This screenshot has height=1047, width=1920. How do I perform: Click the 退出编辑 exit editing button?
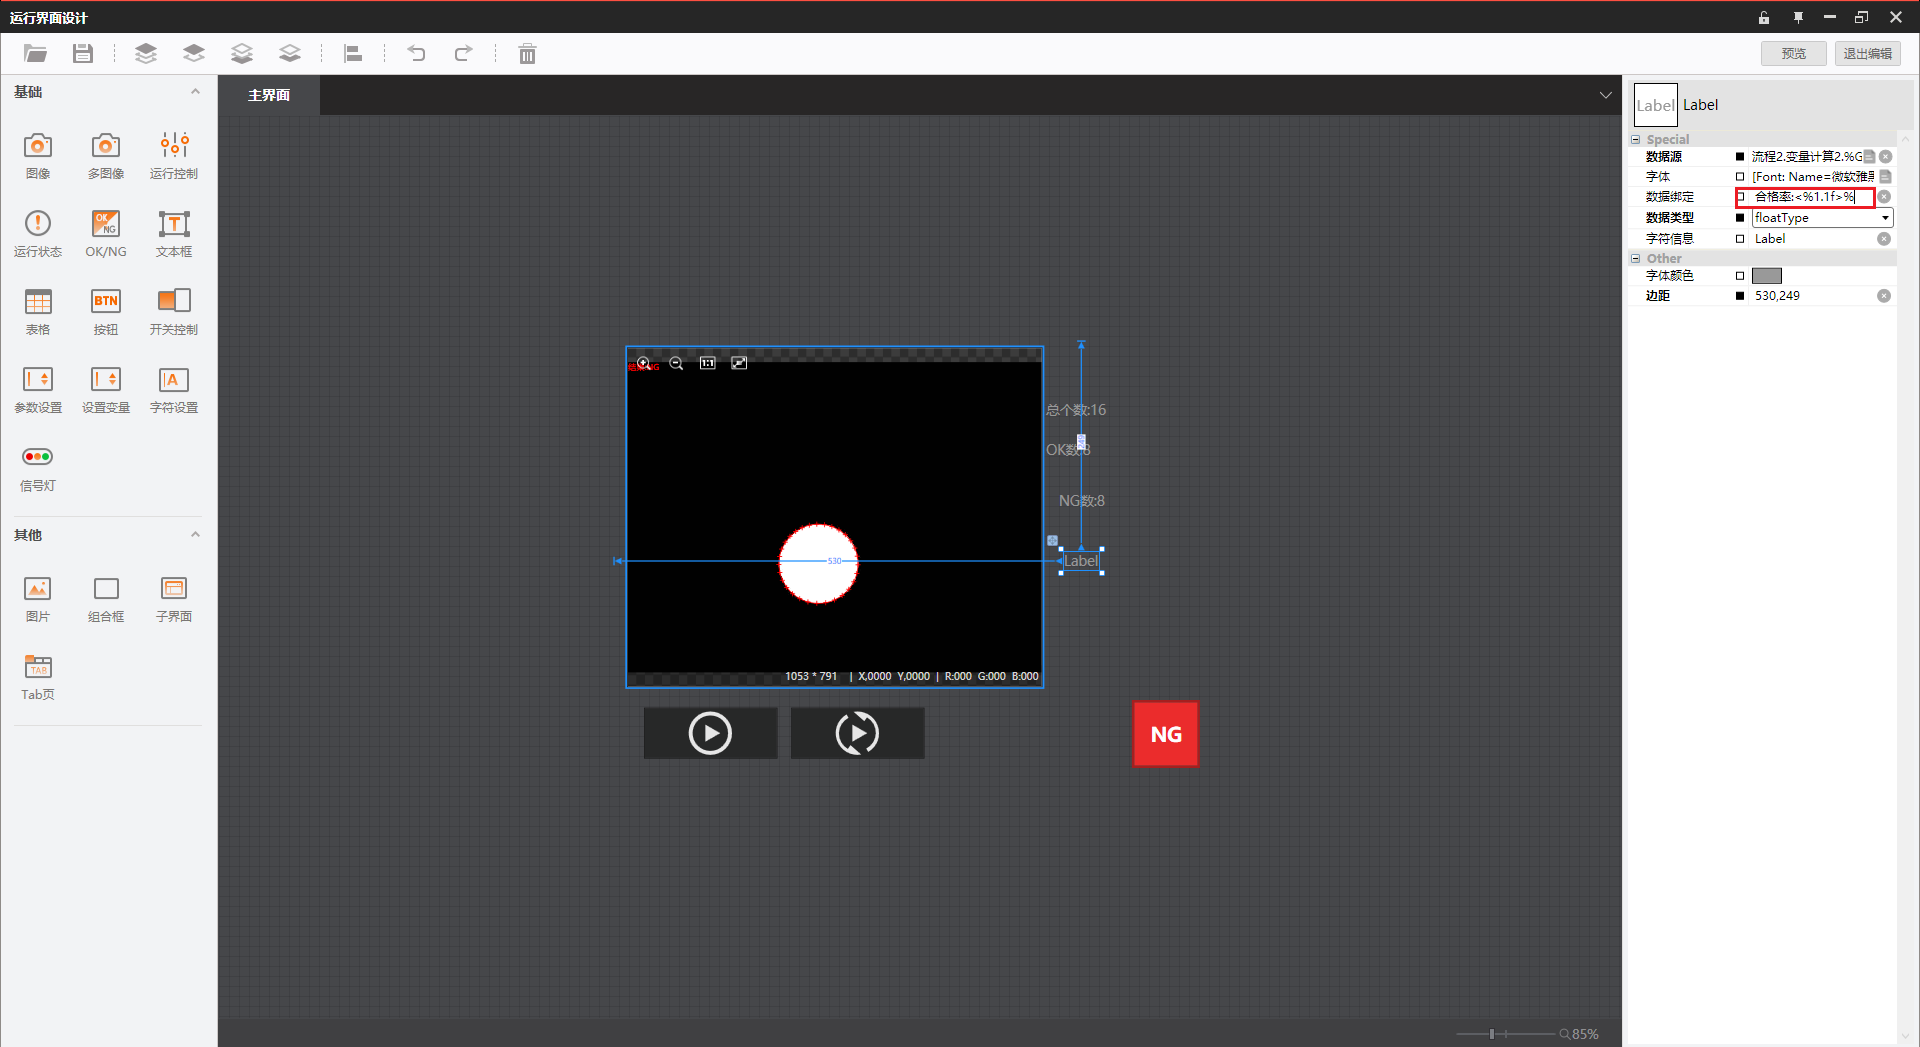[x=1867, y=54]
